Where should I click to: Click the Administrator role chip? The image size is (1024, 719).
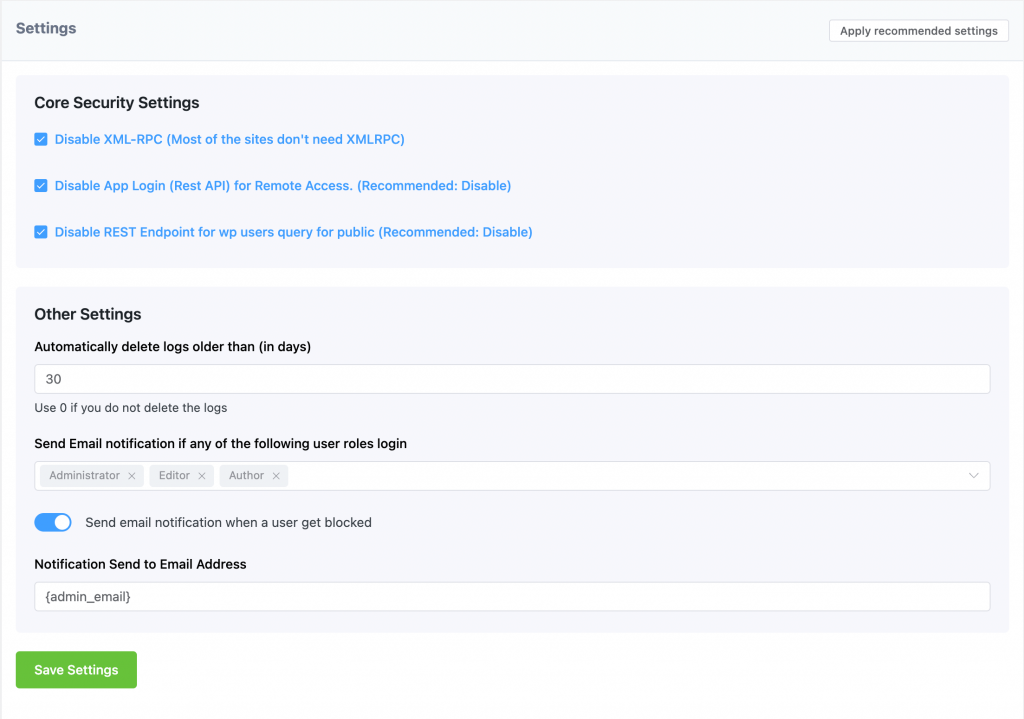(x=83, y=475)
